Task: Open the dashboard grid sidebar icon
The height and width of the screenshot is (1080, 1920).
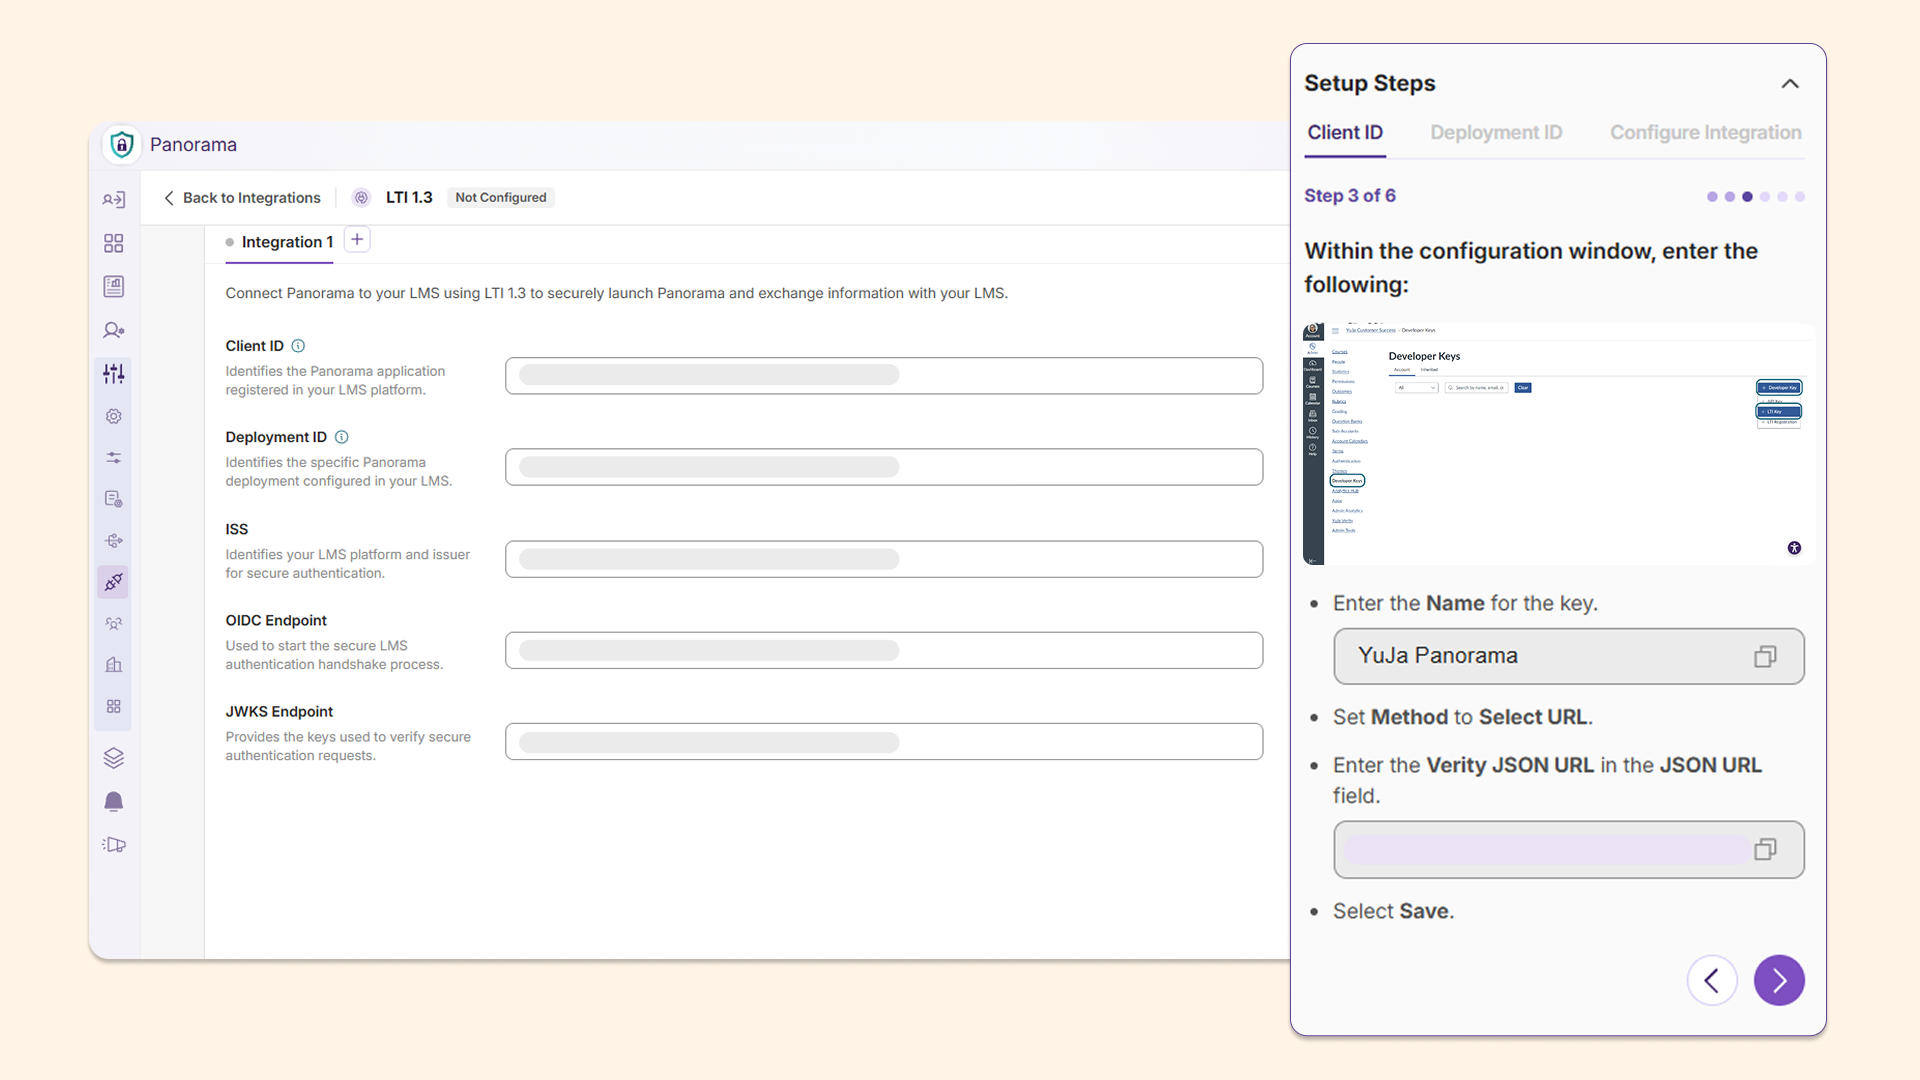Action: coord(114,243)
